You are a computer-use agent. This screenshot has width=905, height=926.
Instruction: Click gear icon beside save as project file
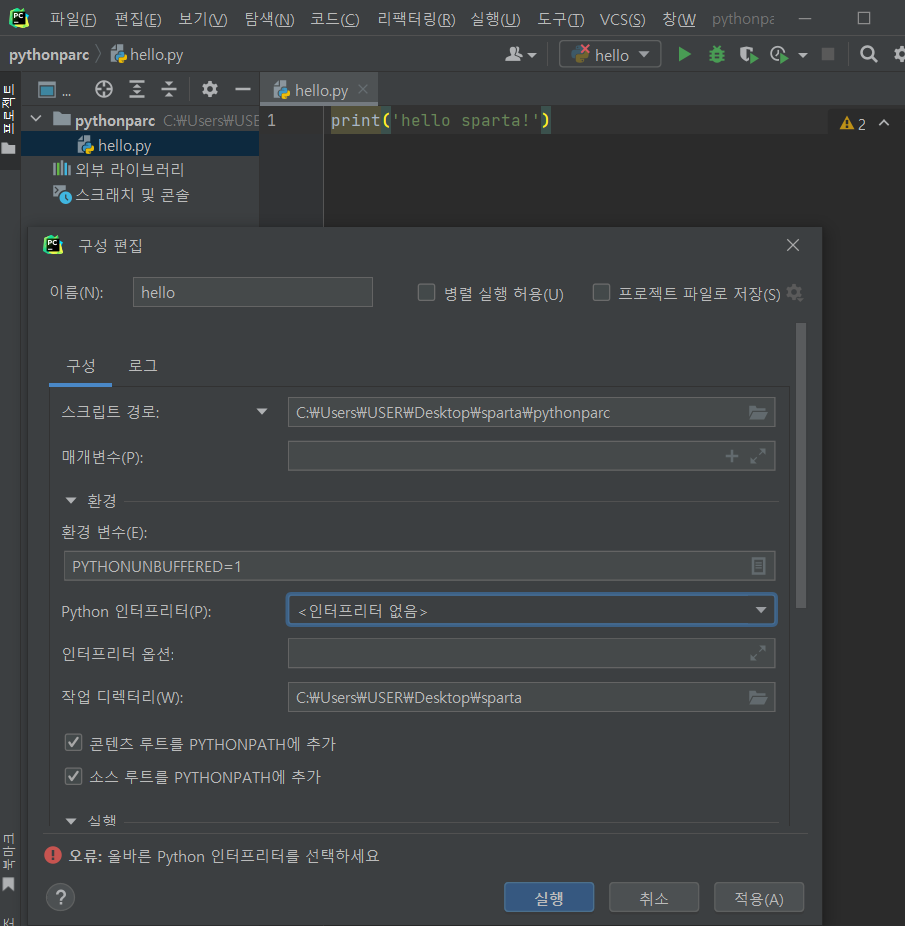pos(795,293)
